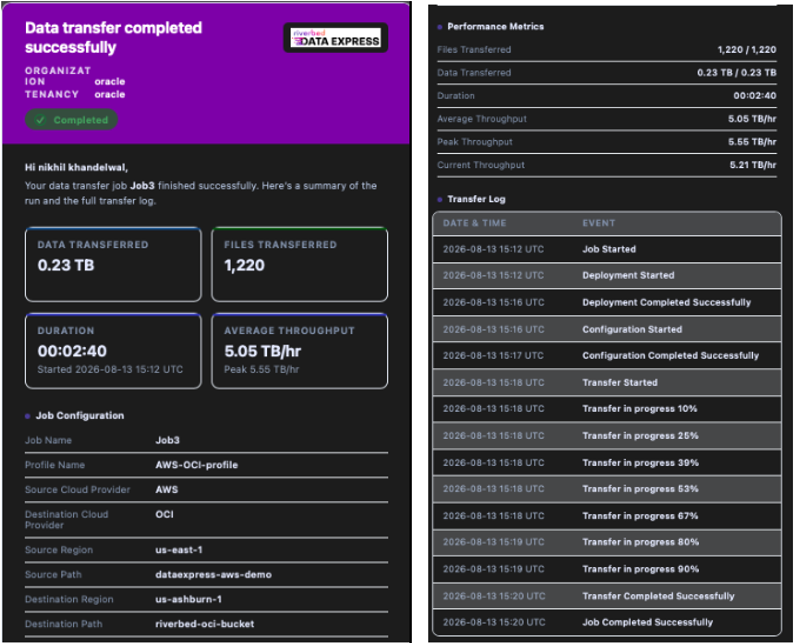The width and height of the screenshot is (794, 643).
Task: Click the green Completed status badge
Action: coord(71,120)
